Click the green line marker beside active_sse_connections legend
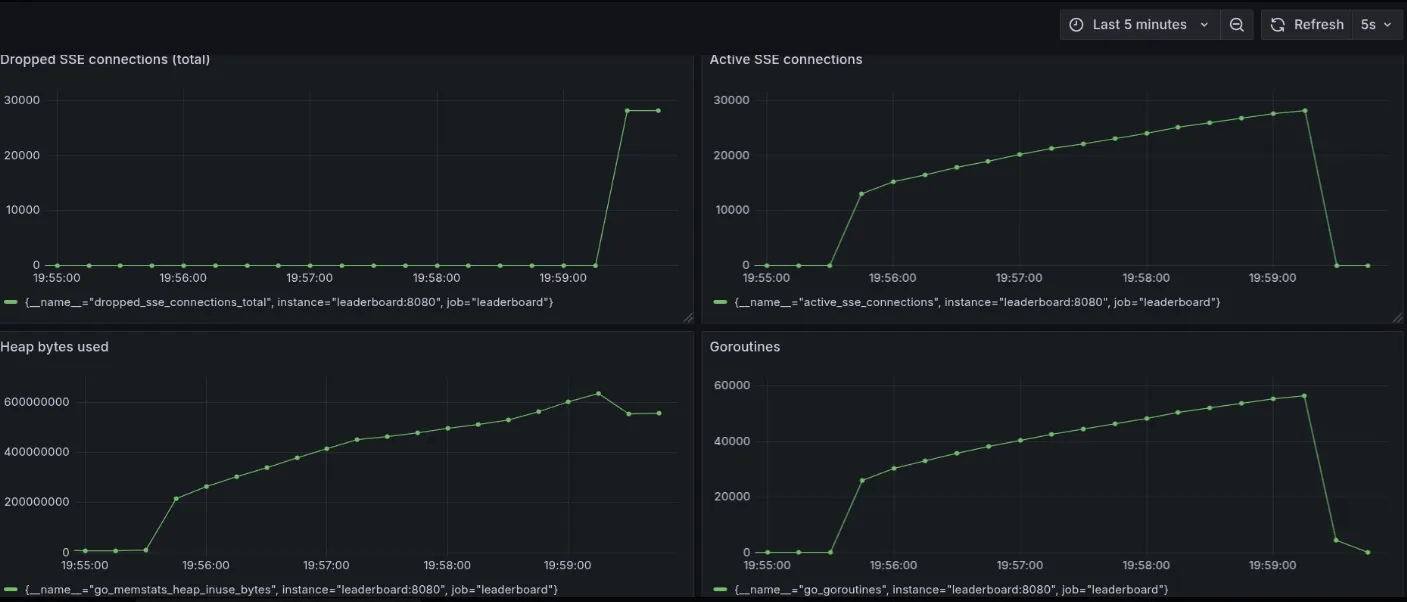This screenshot has width=1407, height=602. click(720, 301)
